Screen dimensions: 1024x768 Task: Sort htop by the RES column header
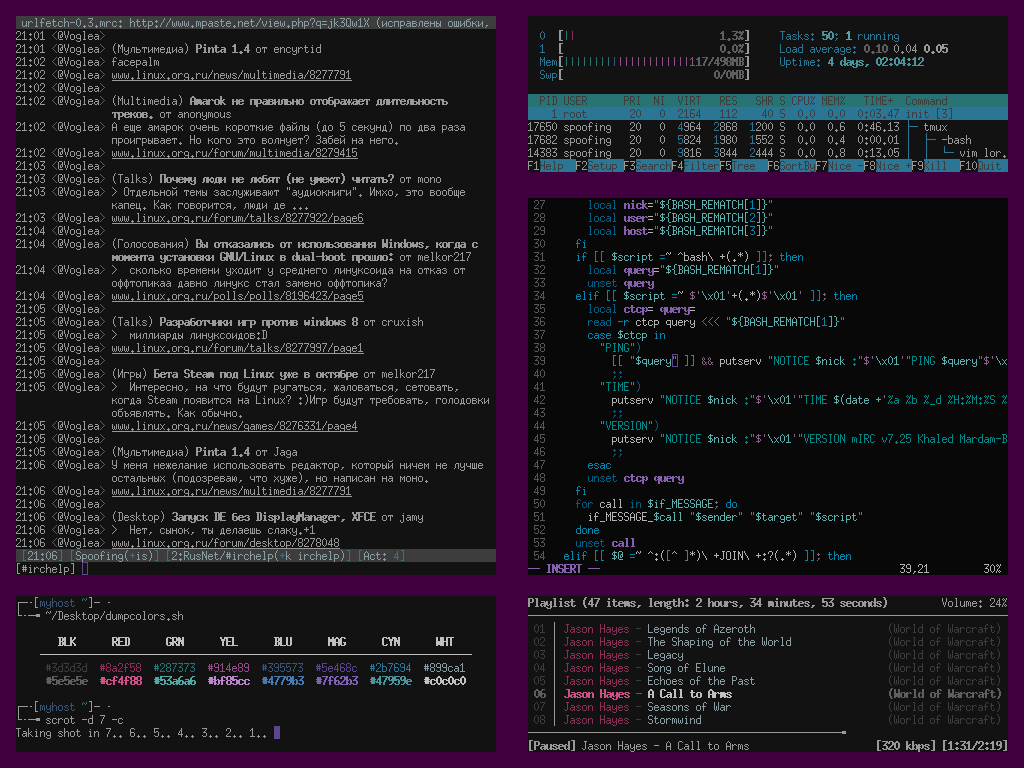[728, 101]
